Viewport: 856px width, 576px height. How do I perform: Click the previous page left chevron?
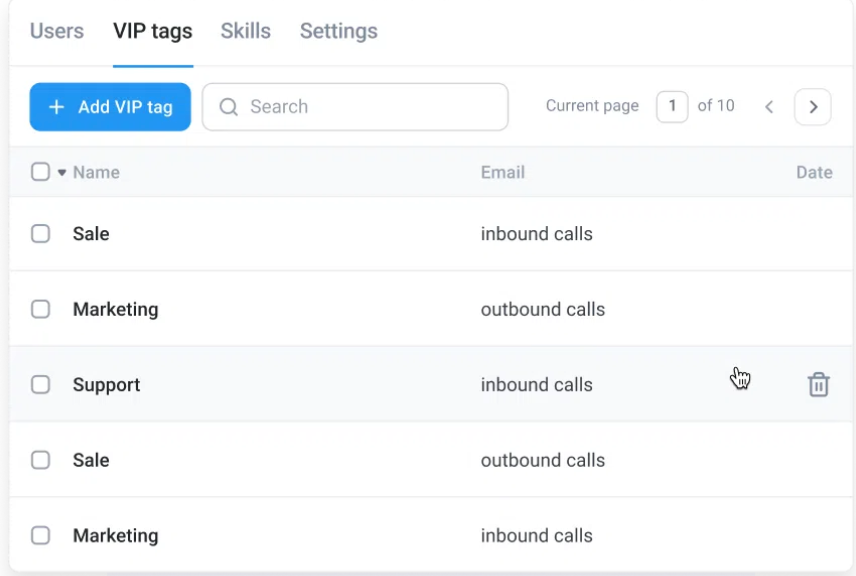[x=770, y=106]
